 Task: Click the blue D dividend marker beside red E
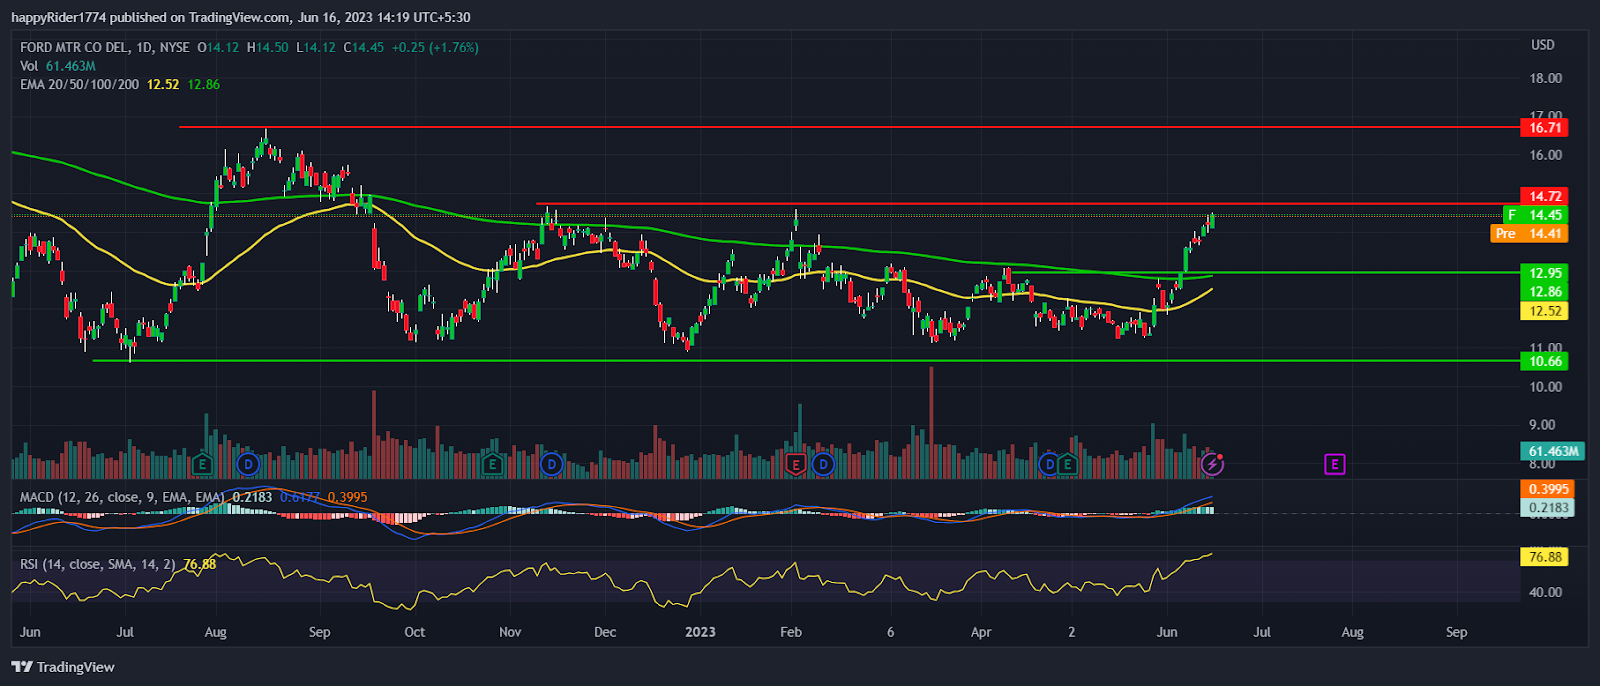tap(823, 464)
